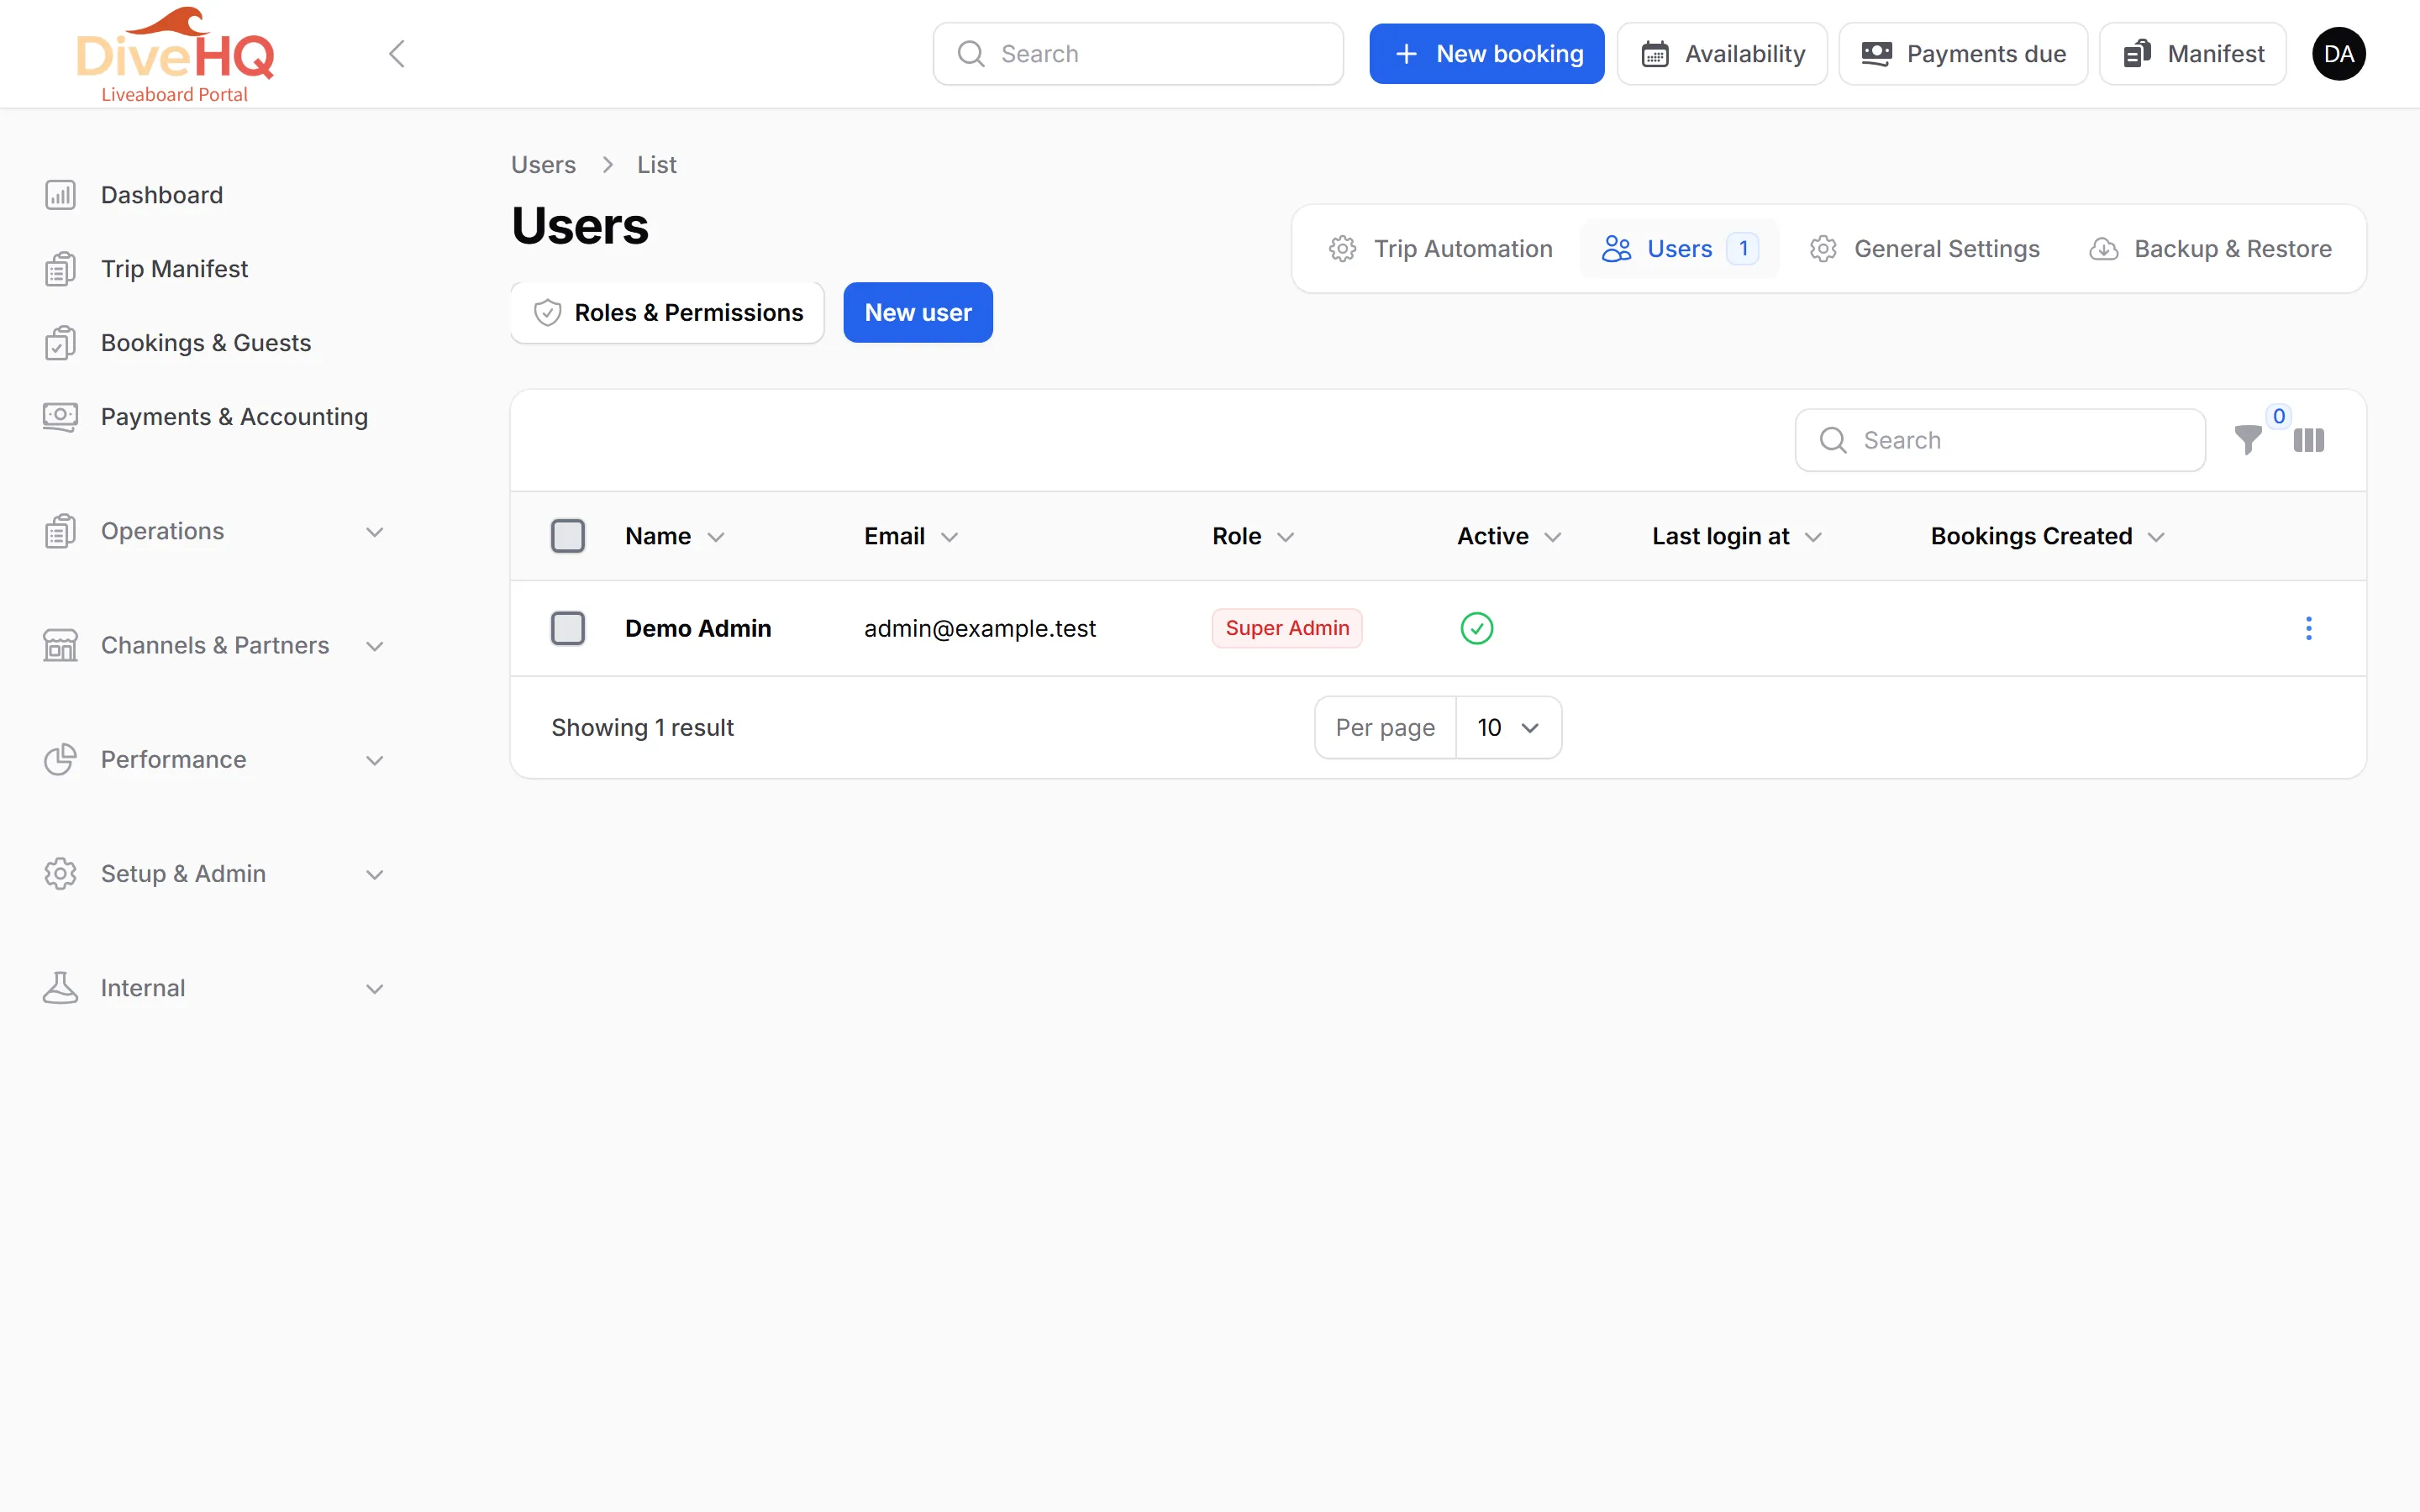Switch to the Trip Automation tab
This screenshot has height=1512, width=2420.
pyautogui.click(x=1441, y=248)
